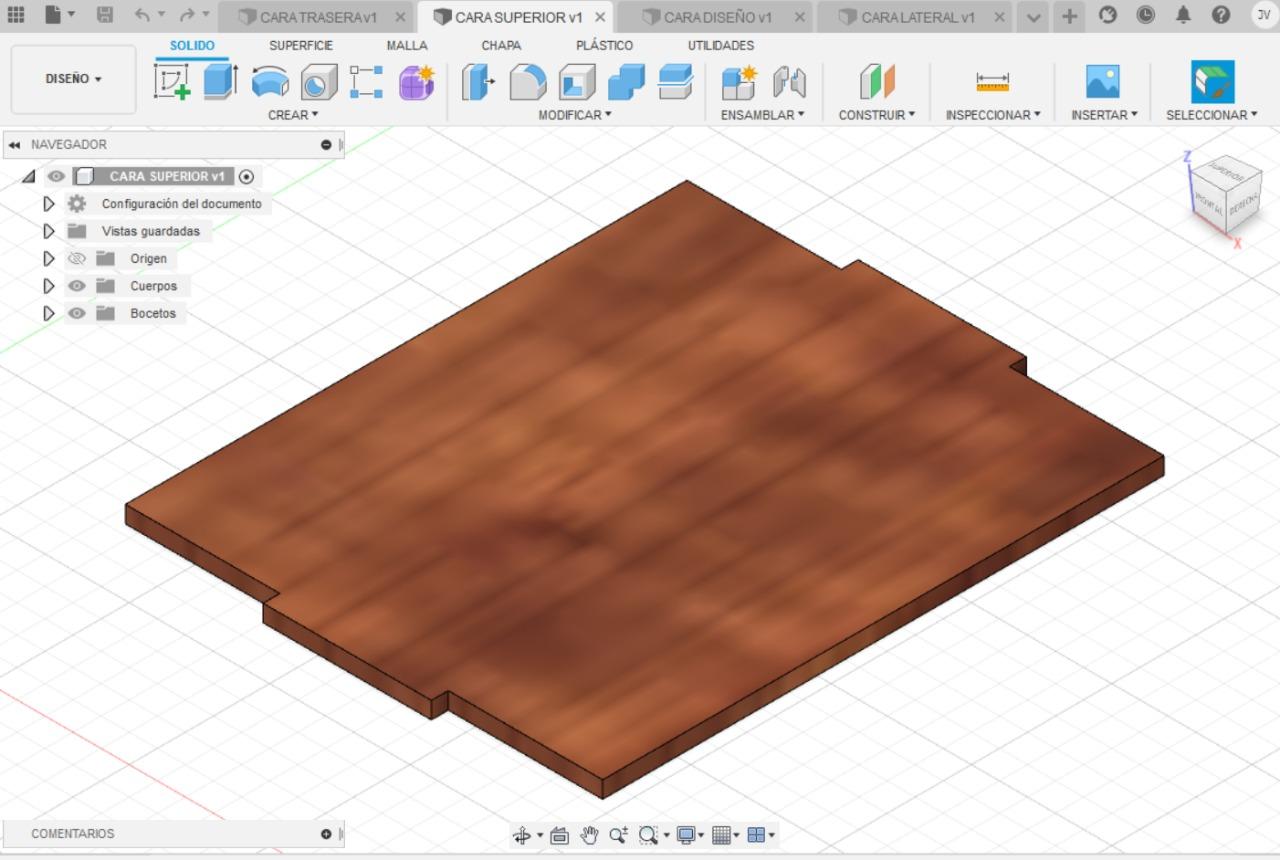Open the DISEÑO workspace dropdown
Screen dimensions: 1280x860
pyautogui.click(x=73, y=79)
